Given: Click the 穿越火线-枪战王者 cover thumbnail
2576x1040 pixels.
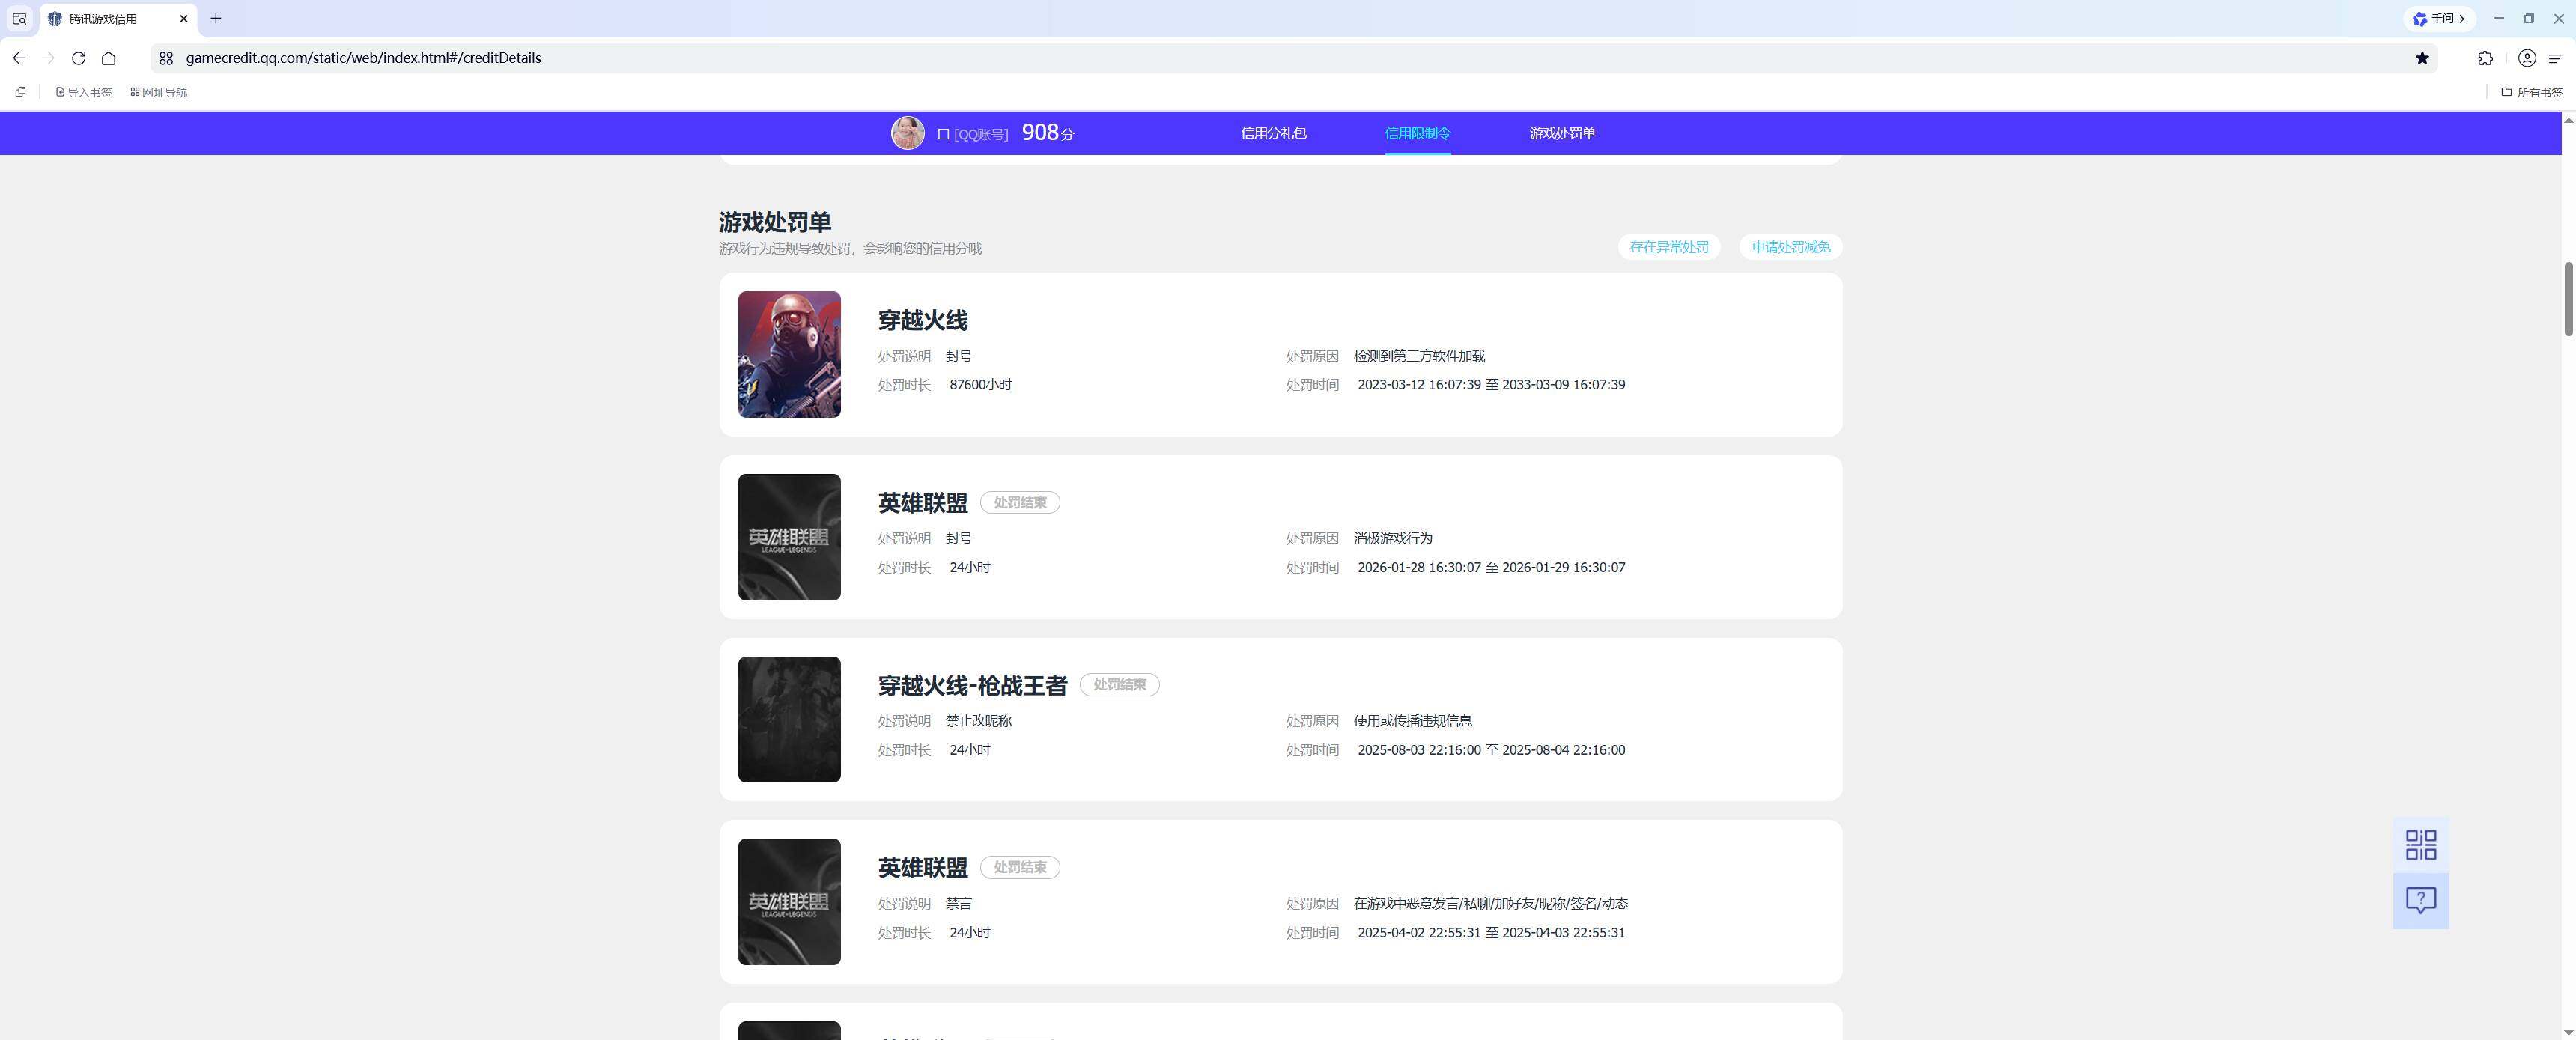Looking at the screenshot, I should [x=789, y=719].
